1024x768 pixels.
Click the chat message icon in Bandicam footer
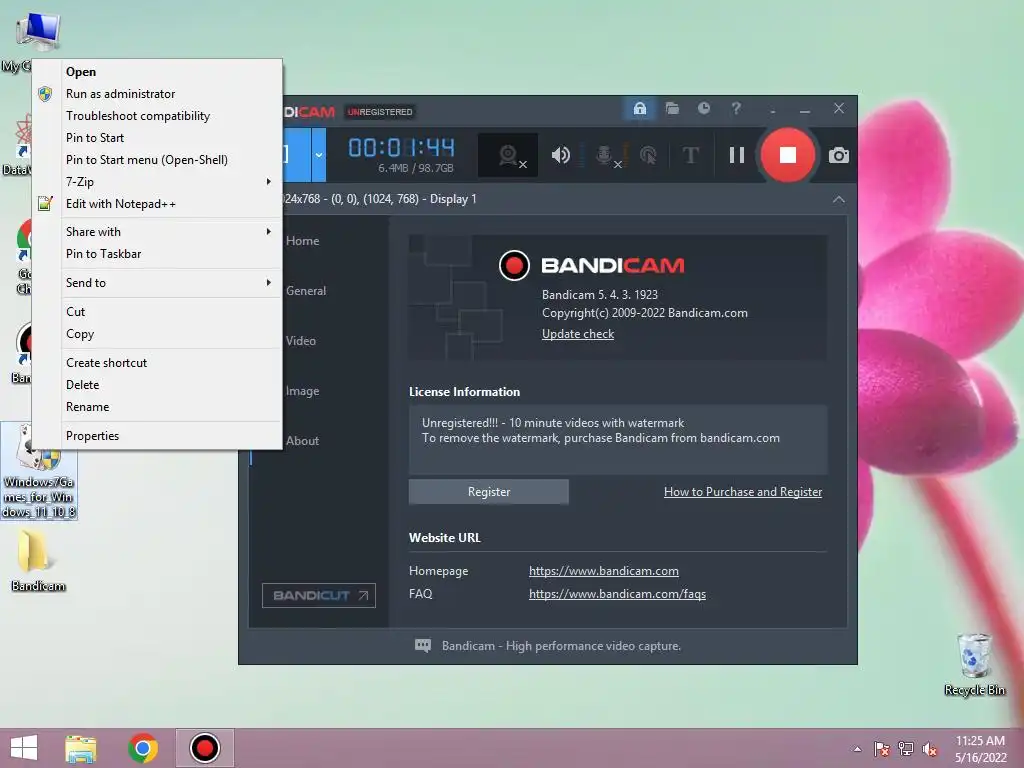[423, 646]
